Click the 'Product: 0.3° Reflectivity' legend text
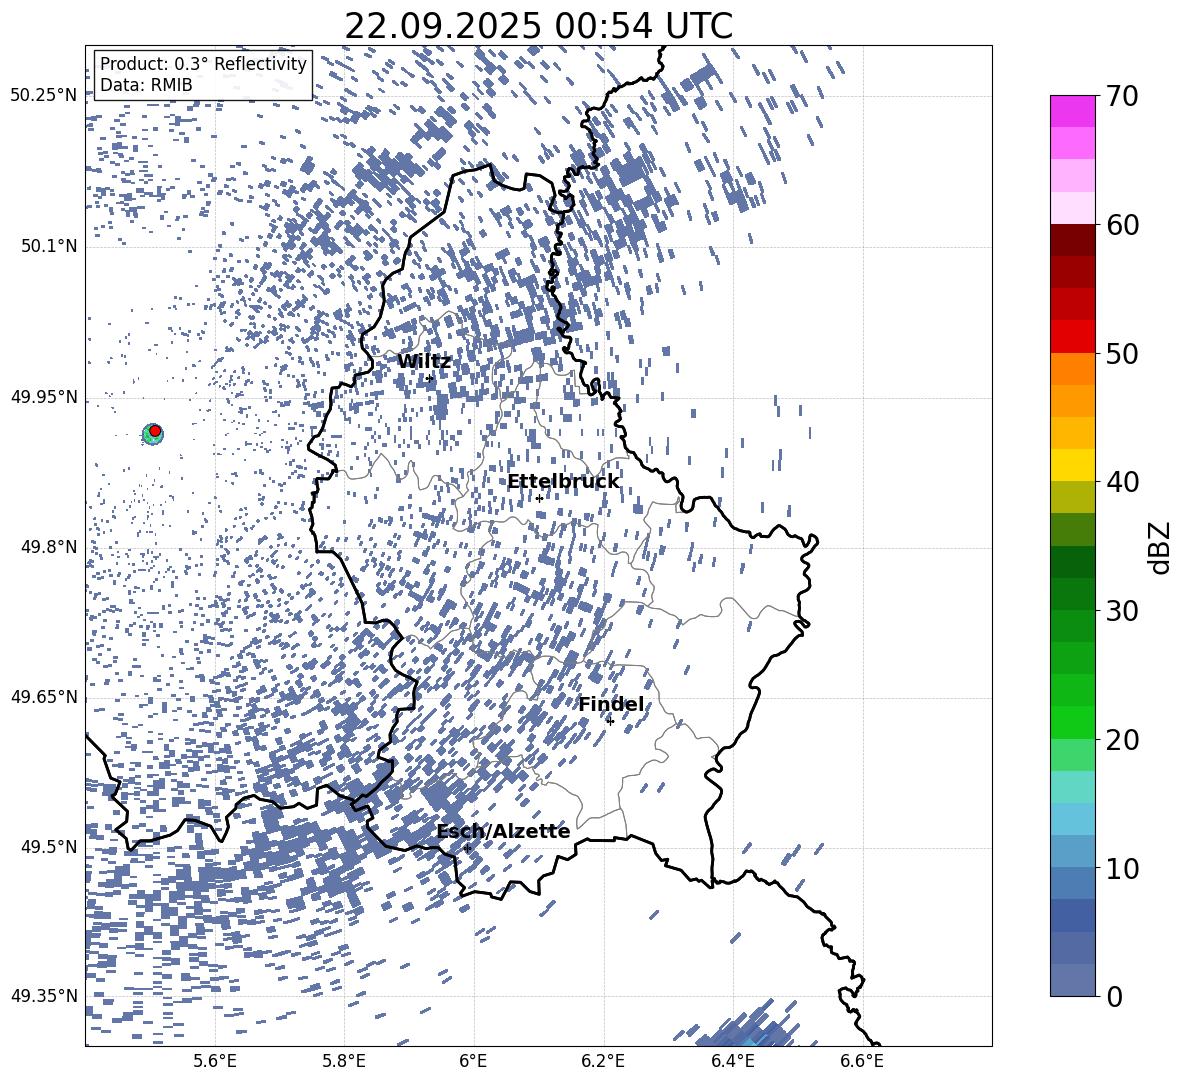This screenshot has height=1081, width=1184. pos(203,63)
